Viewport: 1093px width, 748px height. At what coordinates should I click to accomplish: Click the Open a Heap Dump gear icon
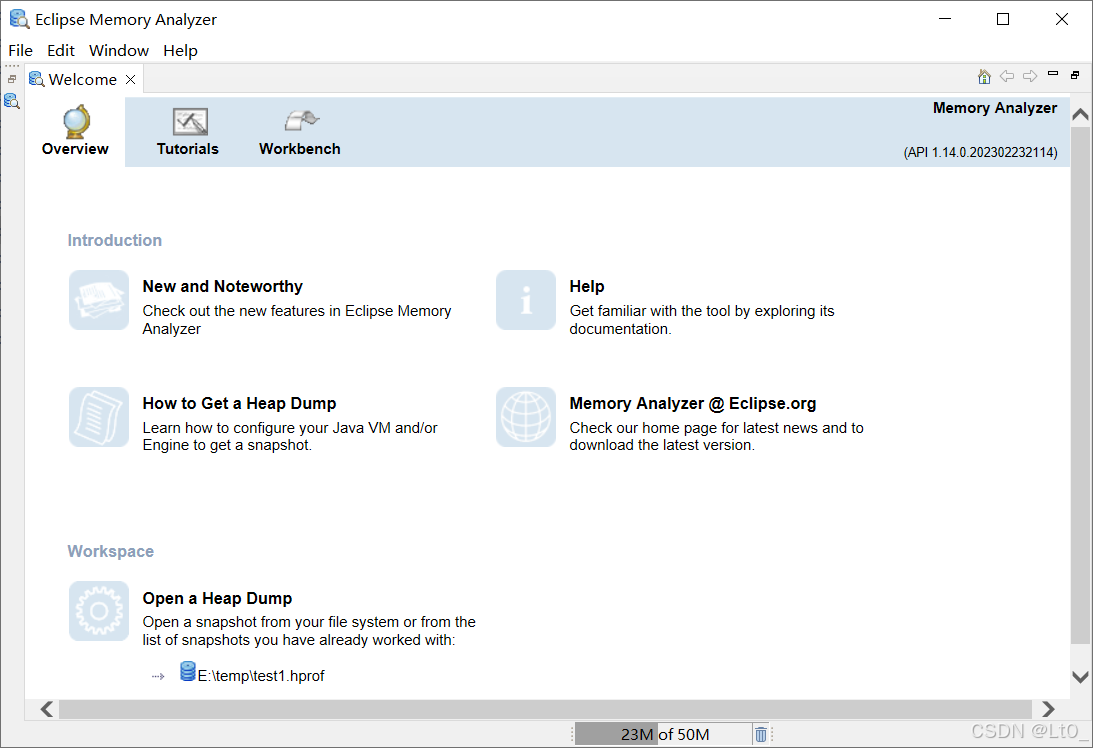(x=99, y=611)
